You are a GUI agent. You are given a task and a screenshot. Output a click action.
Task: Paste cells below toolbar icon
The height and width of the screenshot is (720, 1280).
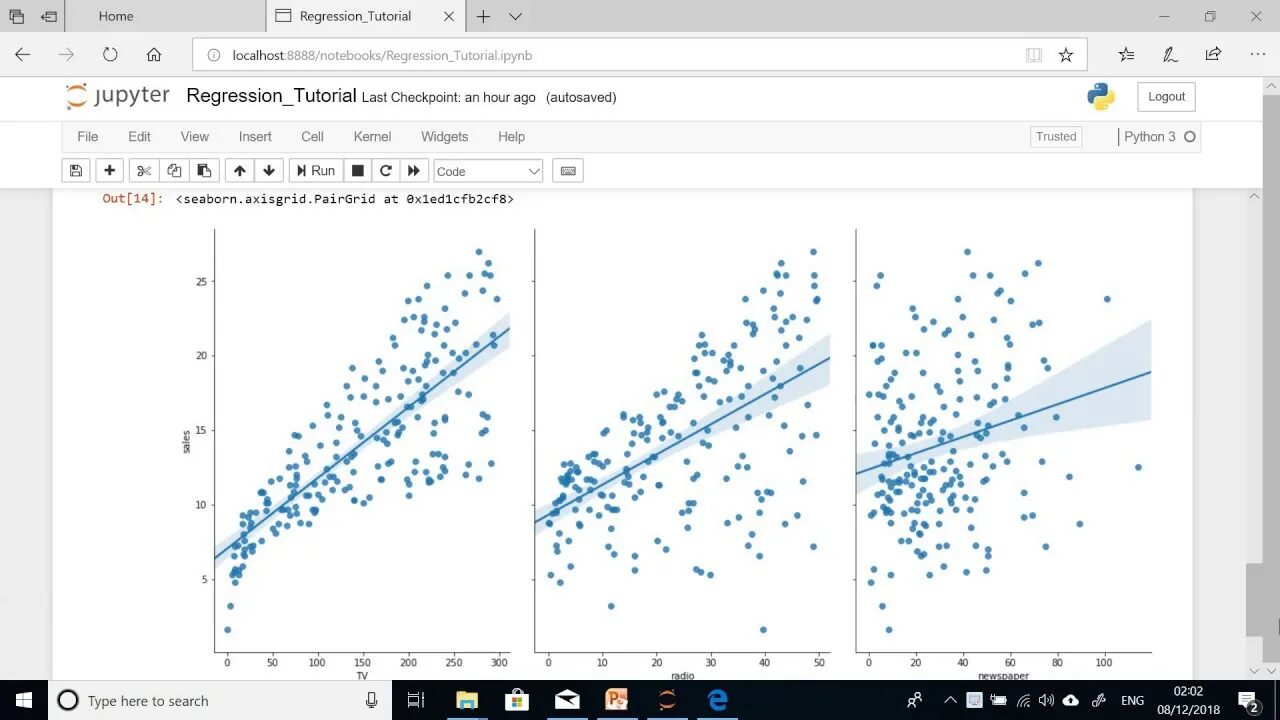(x=204, y=171)
